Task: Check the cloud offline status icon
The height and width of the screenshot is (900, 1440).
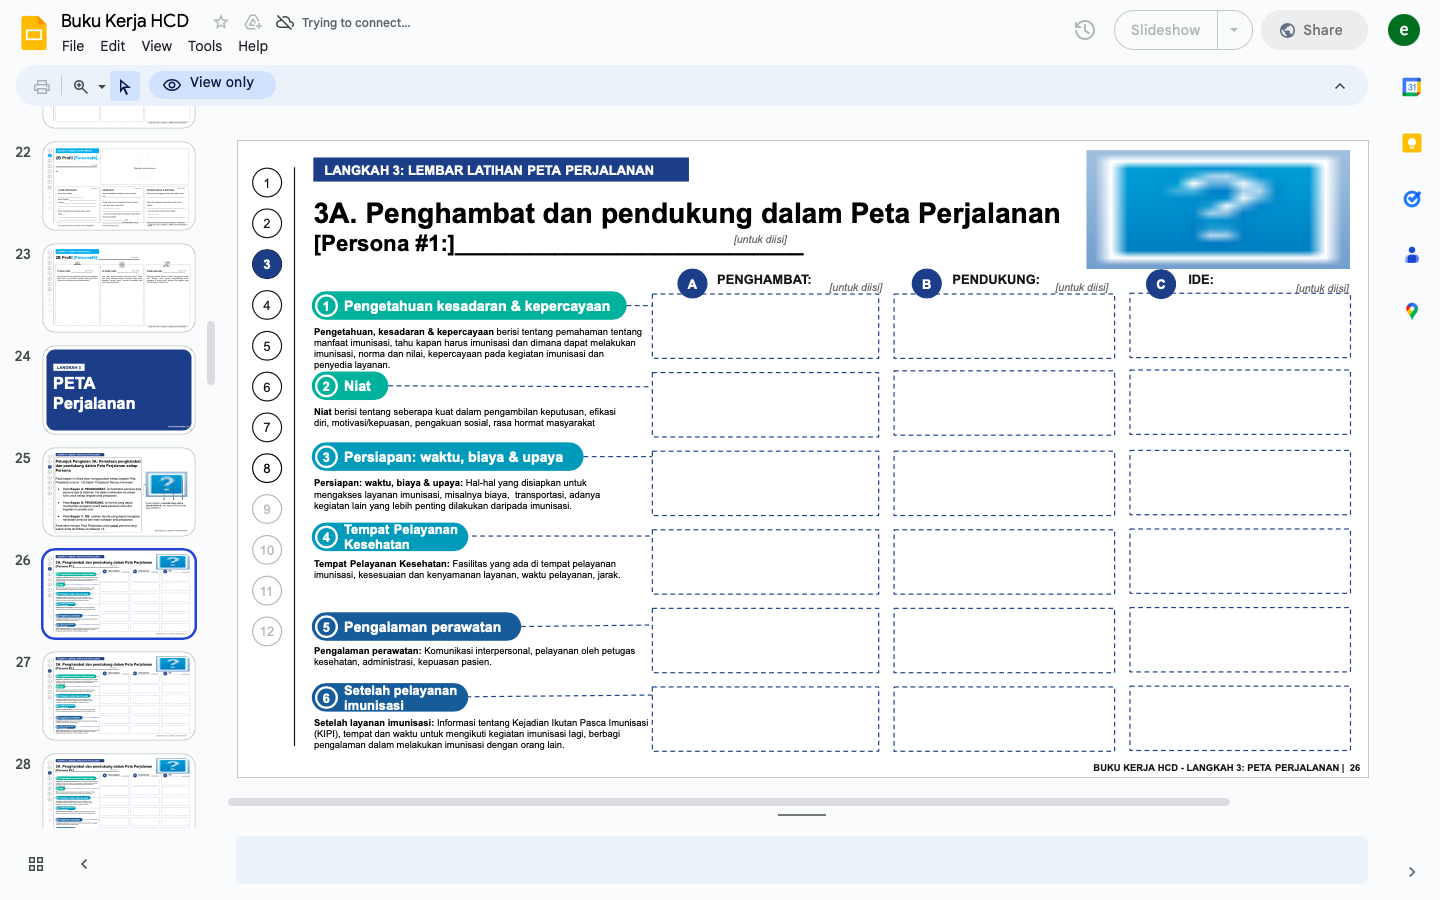Action: point(285,22)
